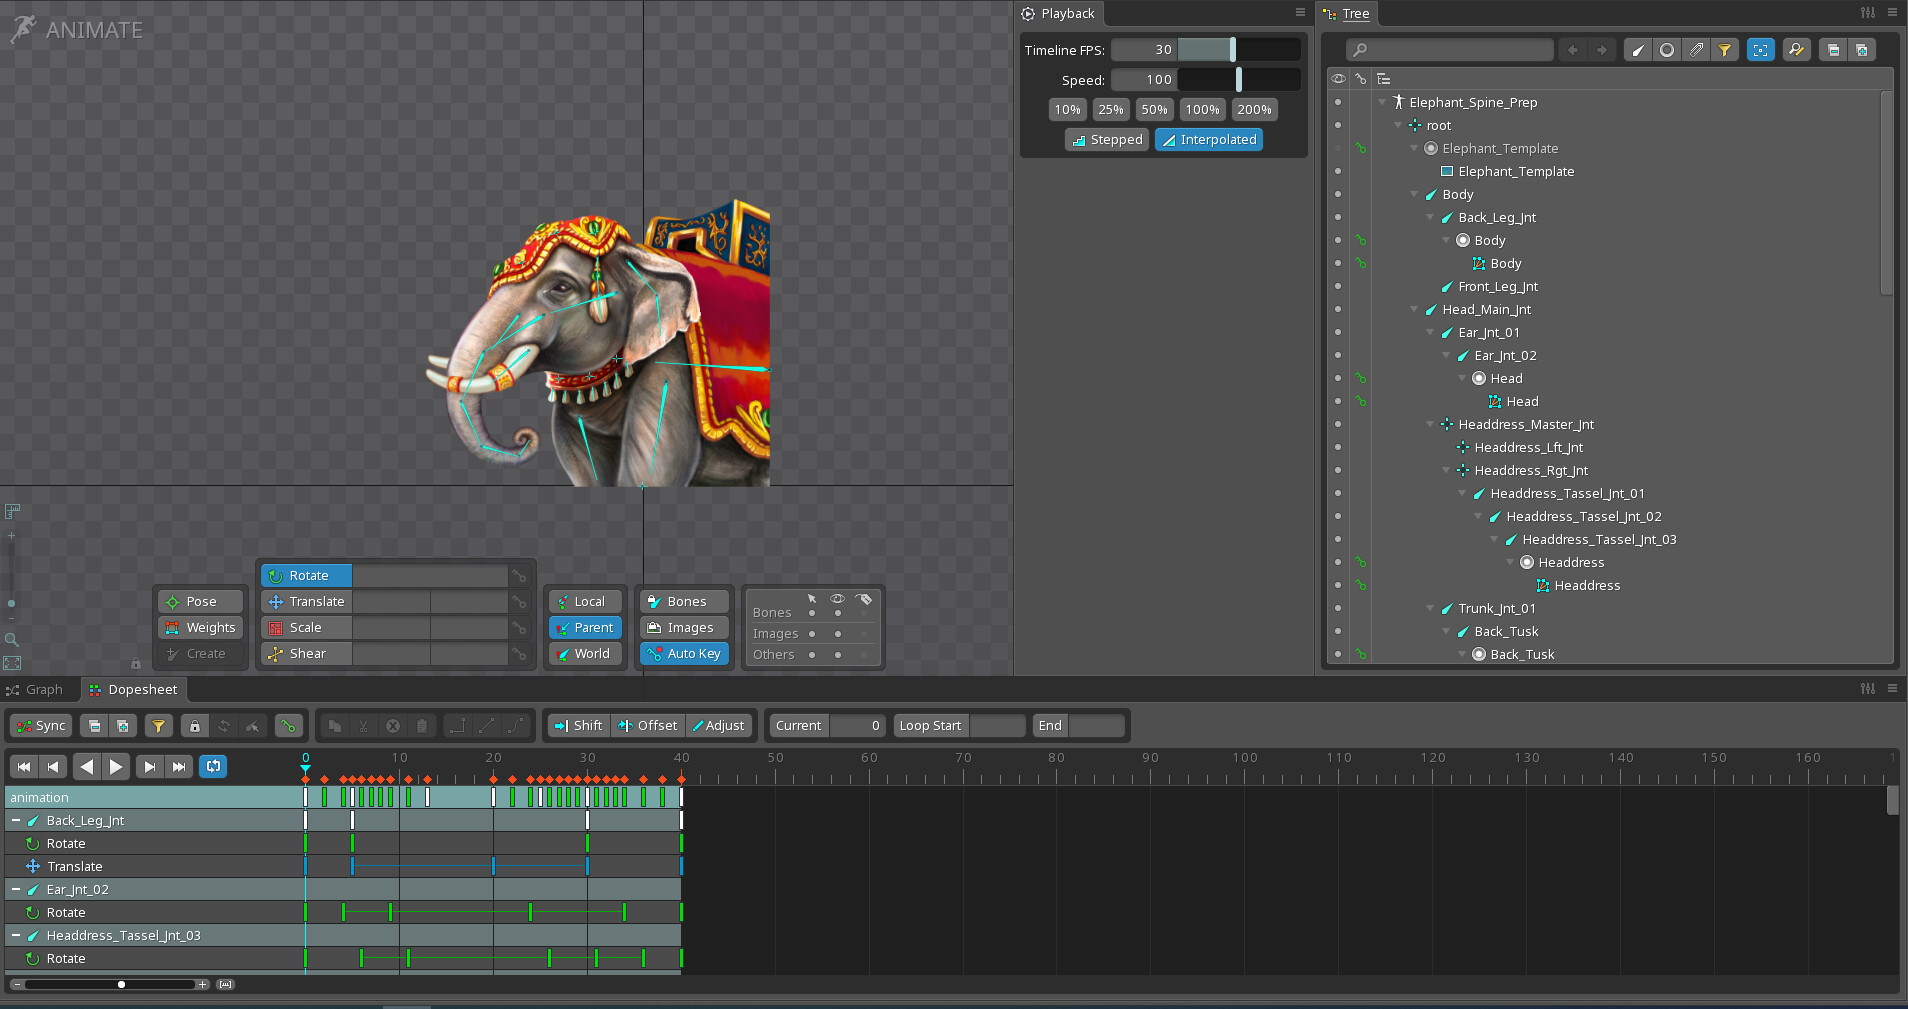Toggle Auto Key on or off
This screenshot has height=1009, width=1908.
coord(684,653)
